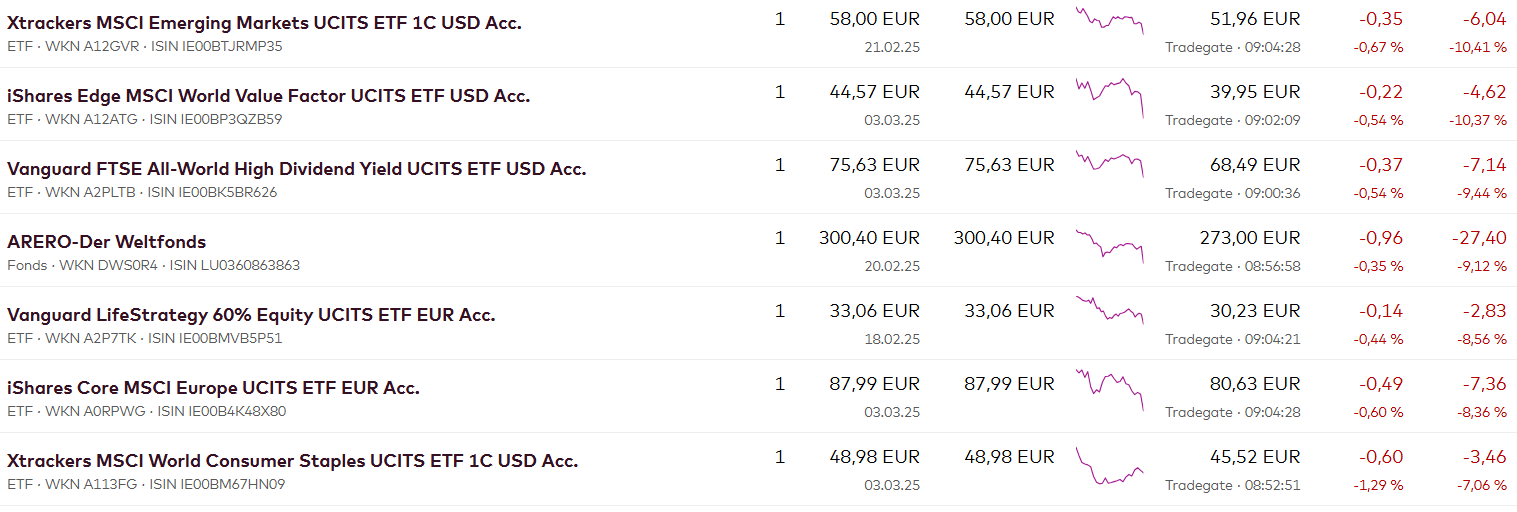Open Xtrackers MSCI Emerging Markets ETF link
The width and height of the screenshot is (1517, 512).
tap(264, 23)
